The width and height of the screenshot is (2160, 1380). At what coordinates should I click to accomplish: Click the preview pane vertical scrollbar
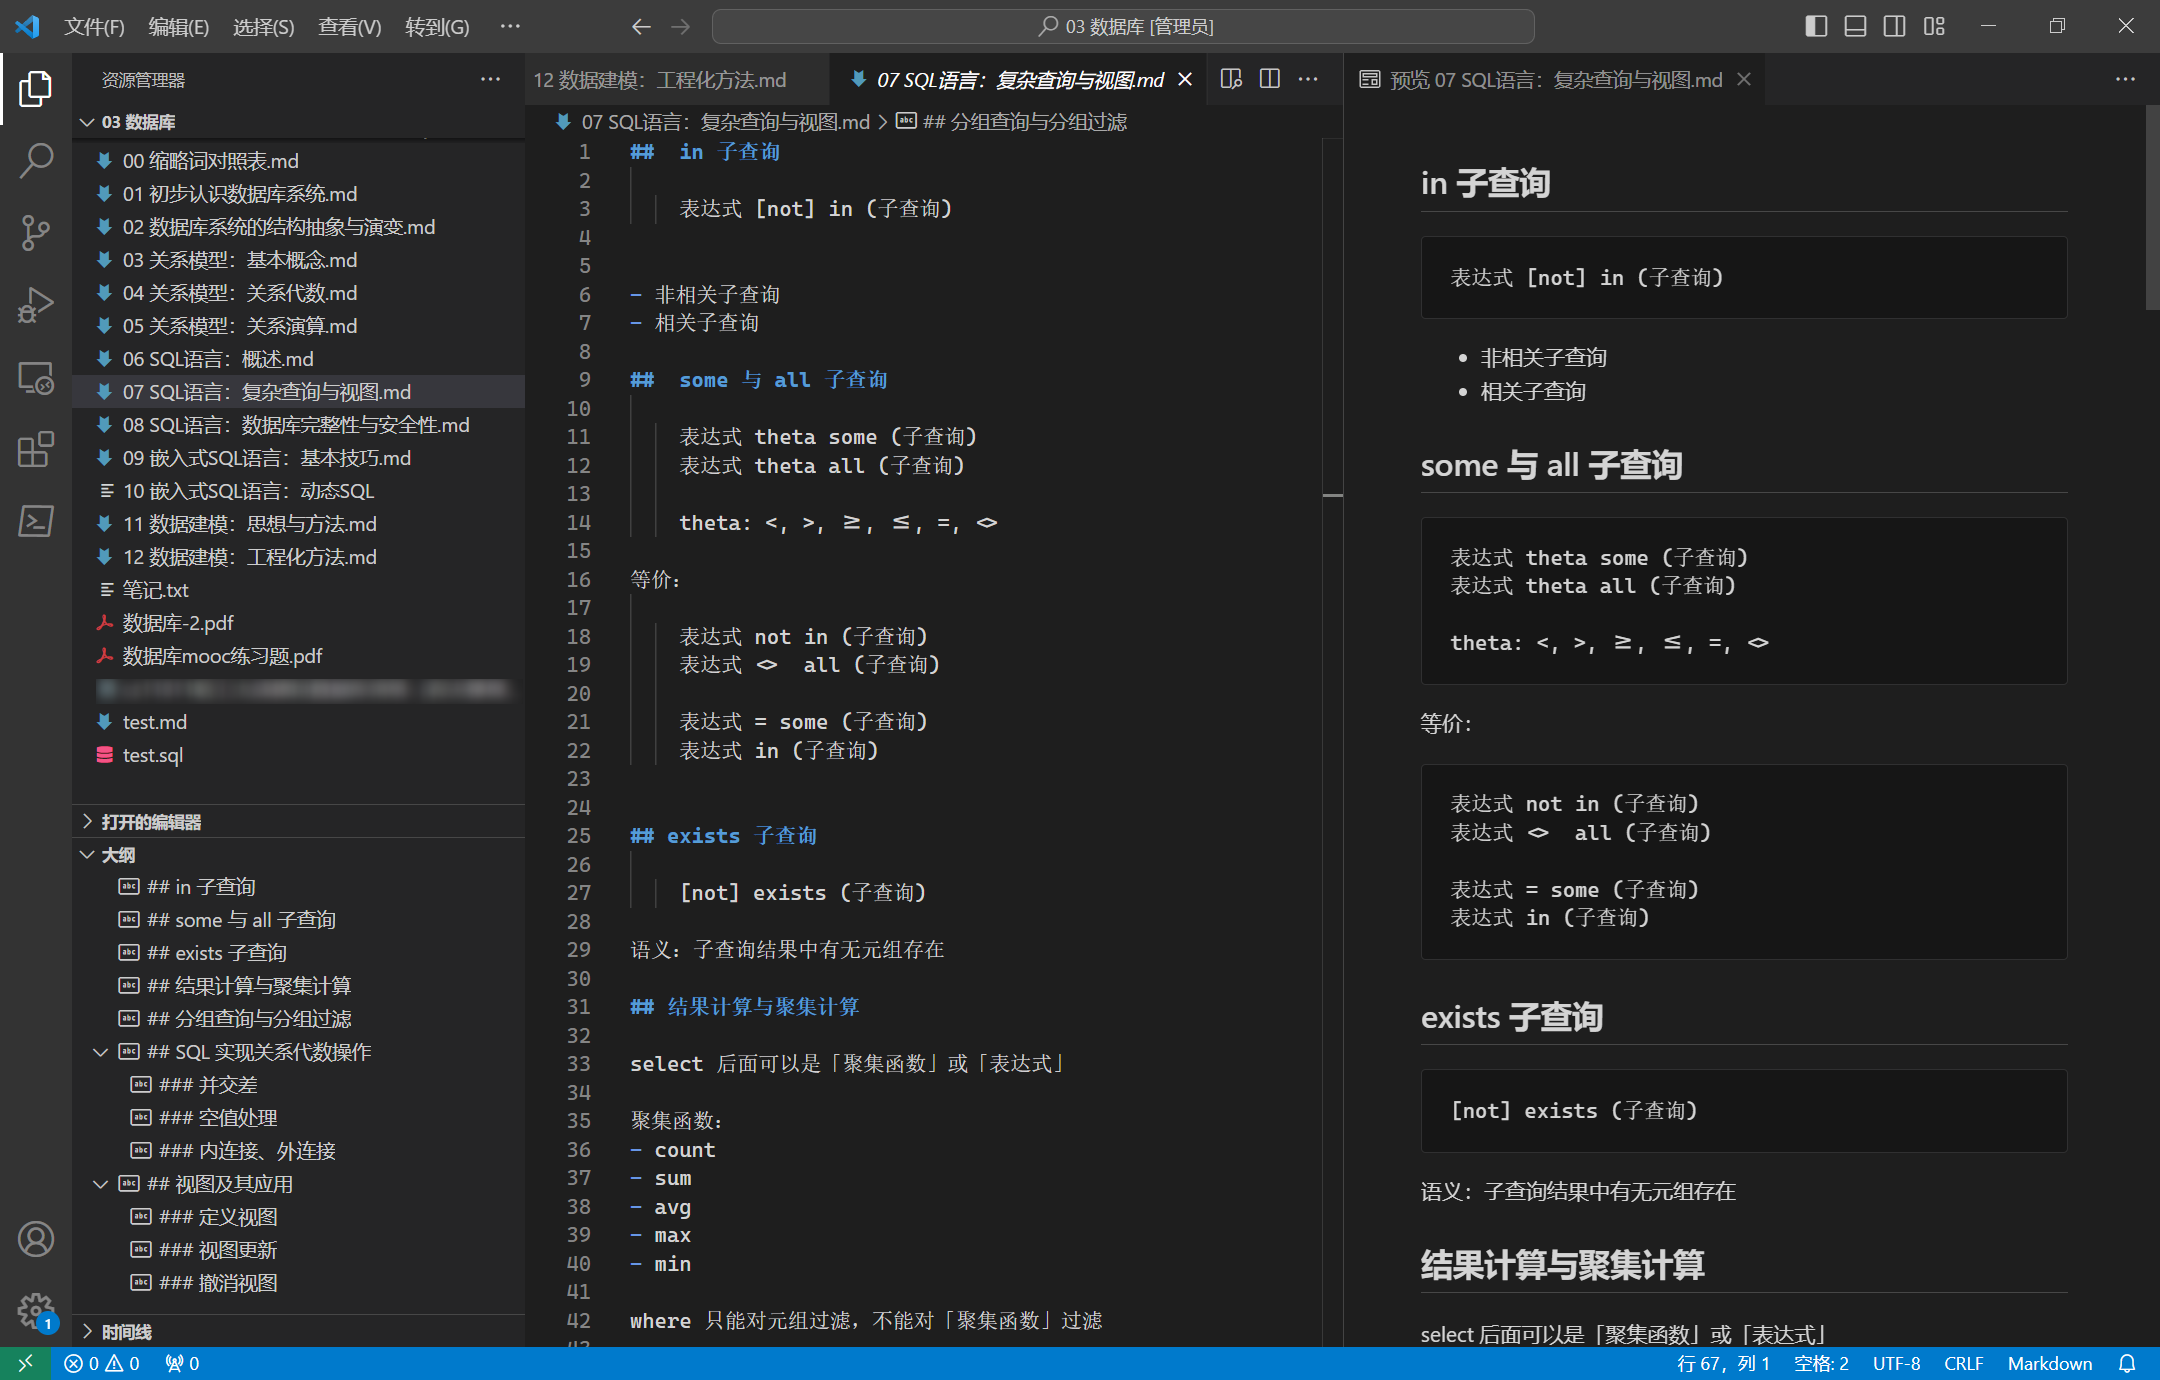click(x=2152, y=208)
